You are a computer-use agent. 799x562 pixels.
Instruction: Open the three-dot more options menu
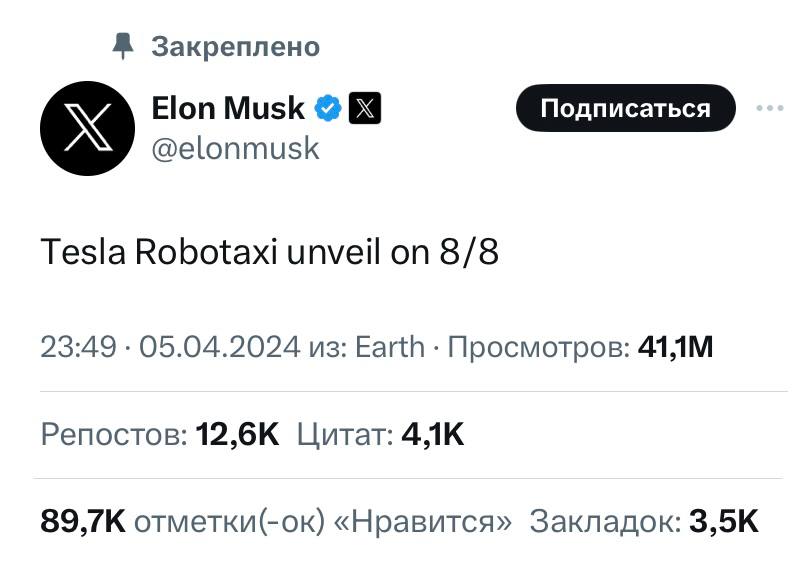(x=768, y=108)
